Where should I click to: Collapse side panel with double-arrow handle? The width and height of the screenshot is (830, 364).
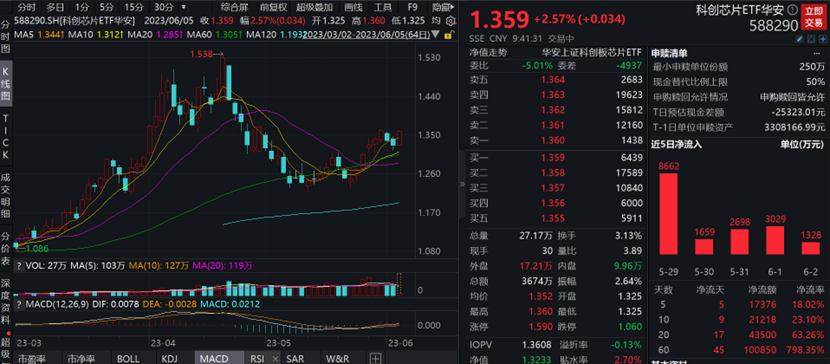pos(462,184)
